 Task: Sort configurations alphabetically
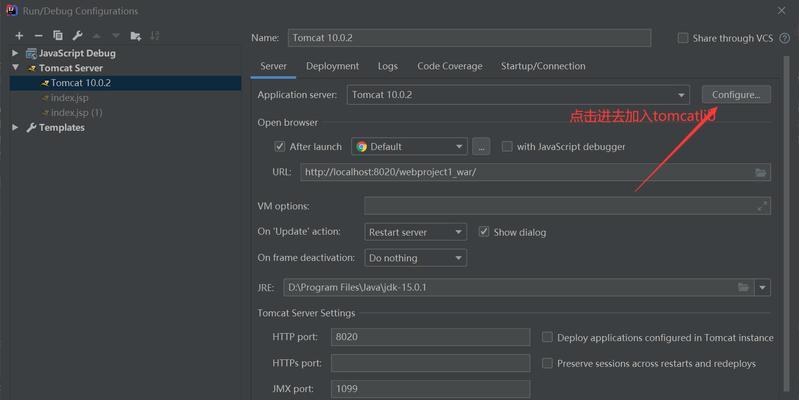[155, 36]
